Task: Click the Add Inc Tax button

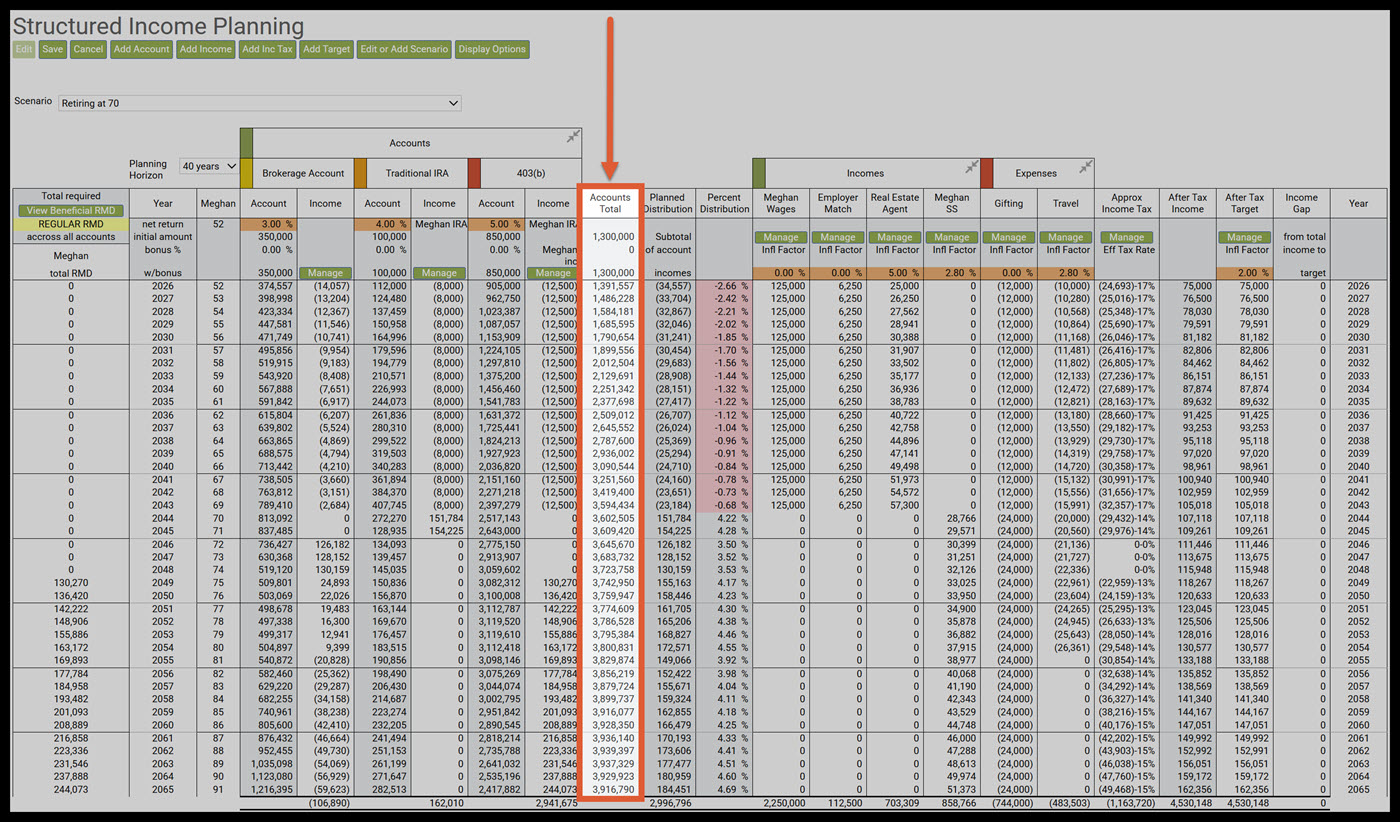Action: (x=267, y=49)
